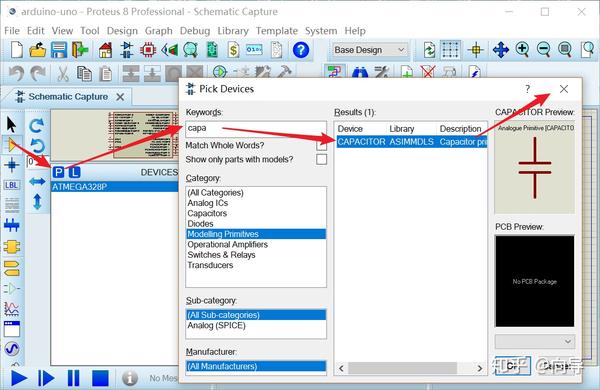Image resolution: width=600 pixels, height=390 pixels.
Task: Open Bill of Materials dollar icon
Action: point(233,50)
